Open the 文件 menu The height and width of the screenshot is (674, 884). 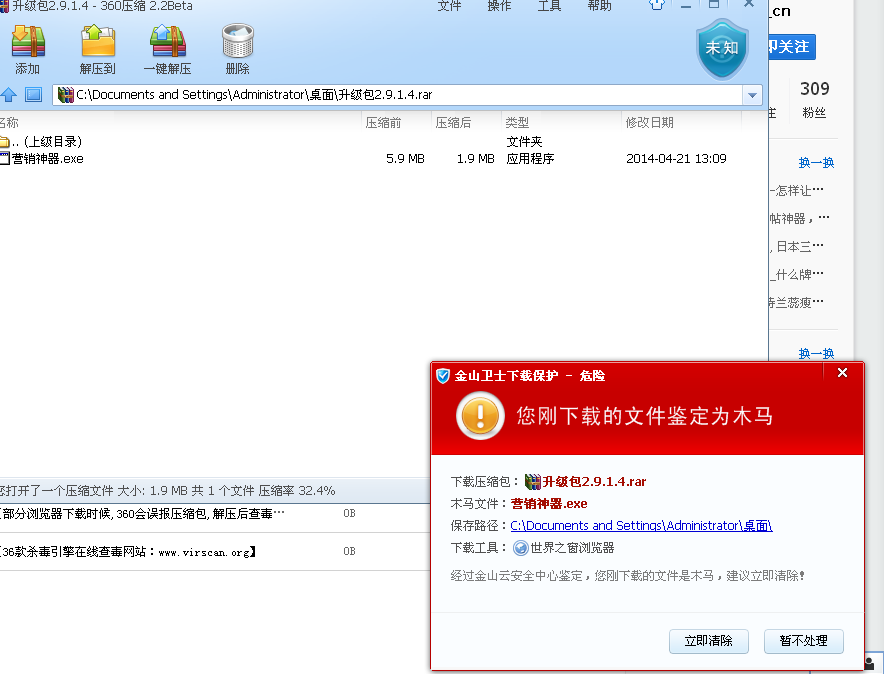tap(451, 5)
